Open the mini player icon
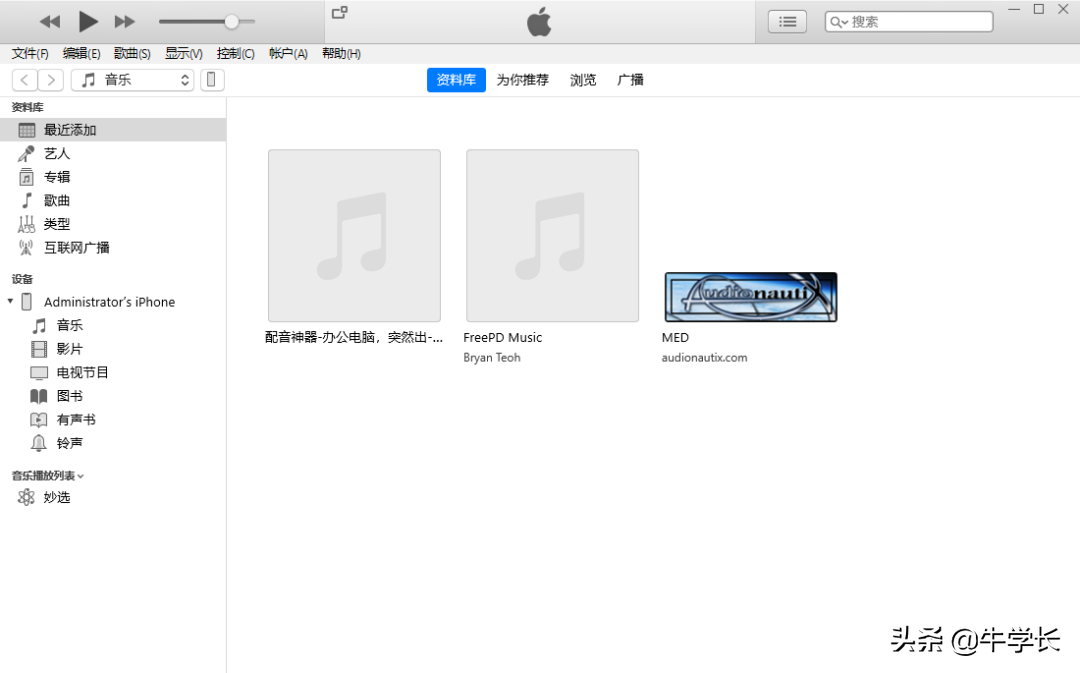The width and height of the screenshot is (1080, 673). coord(340,12)
